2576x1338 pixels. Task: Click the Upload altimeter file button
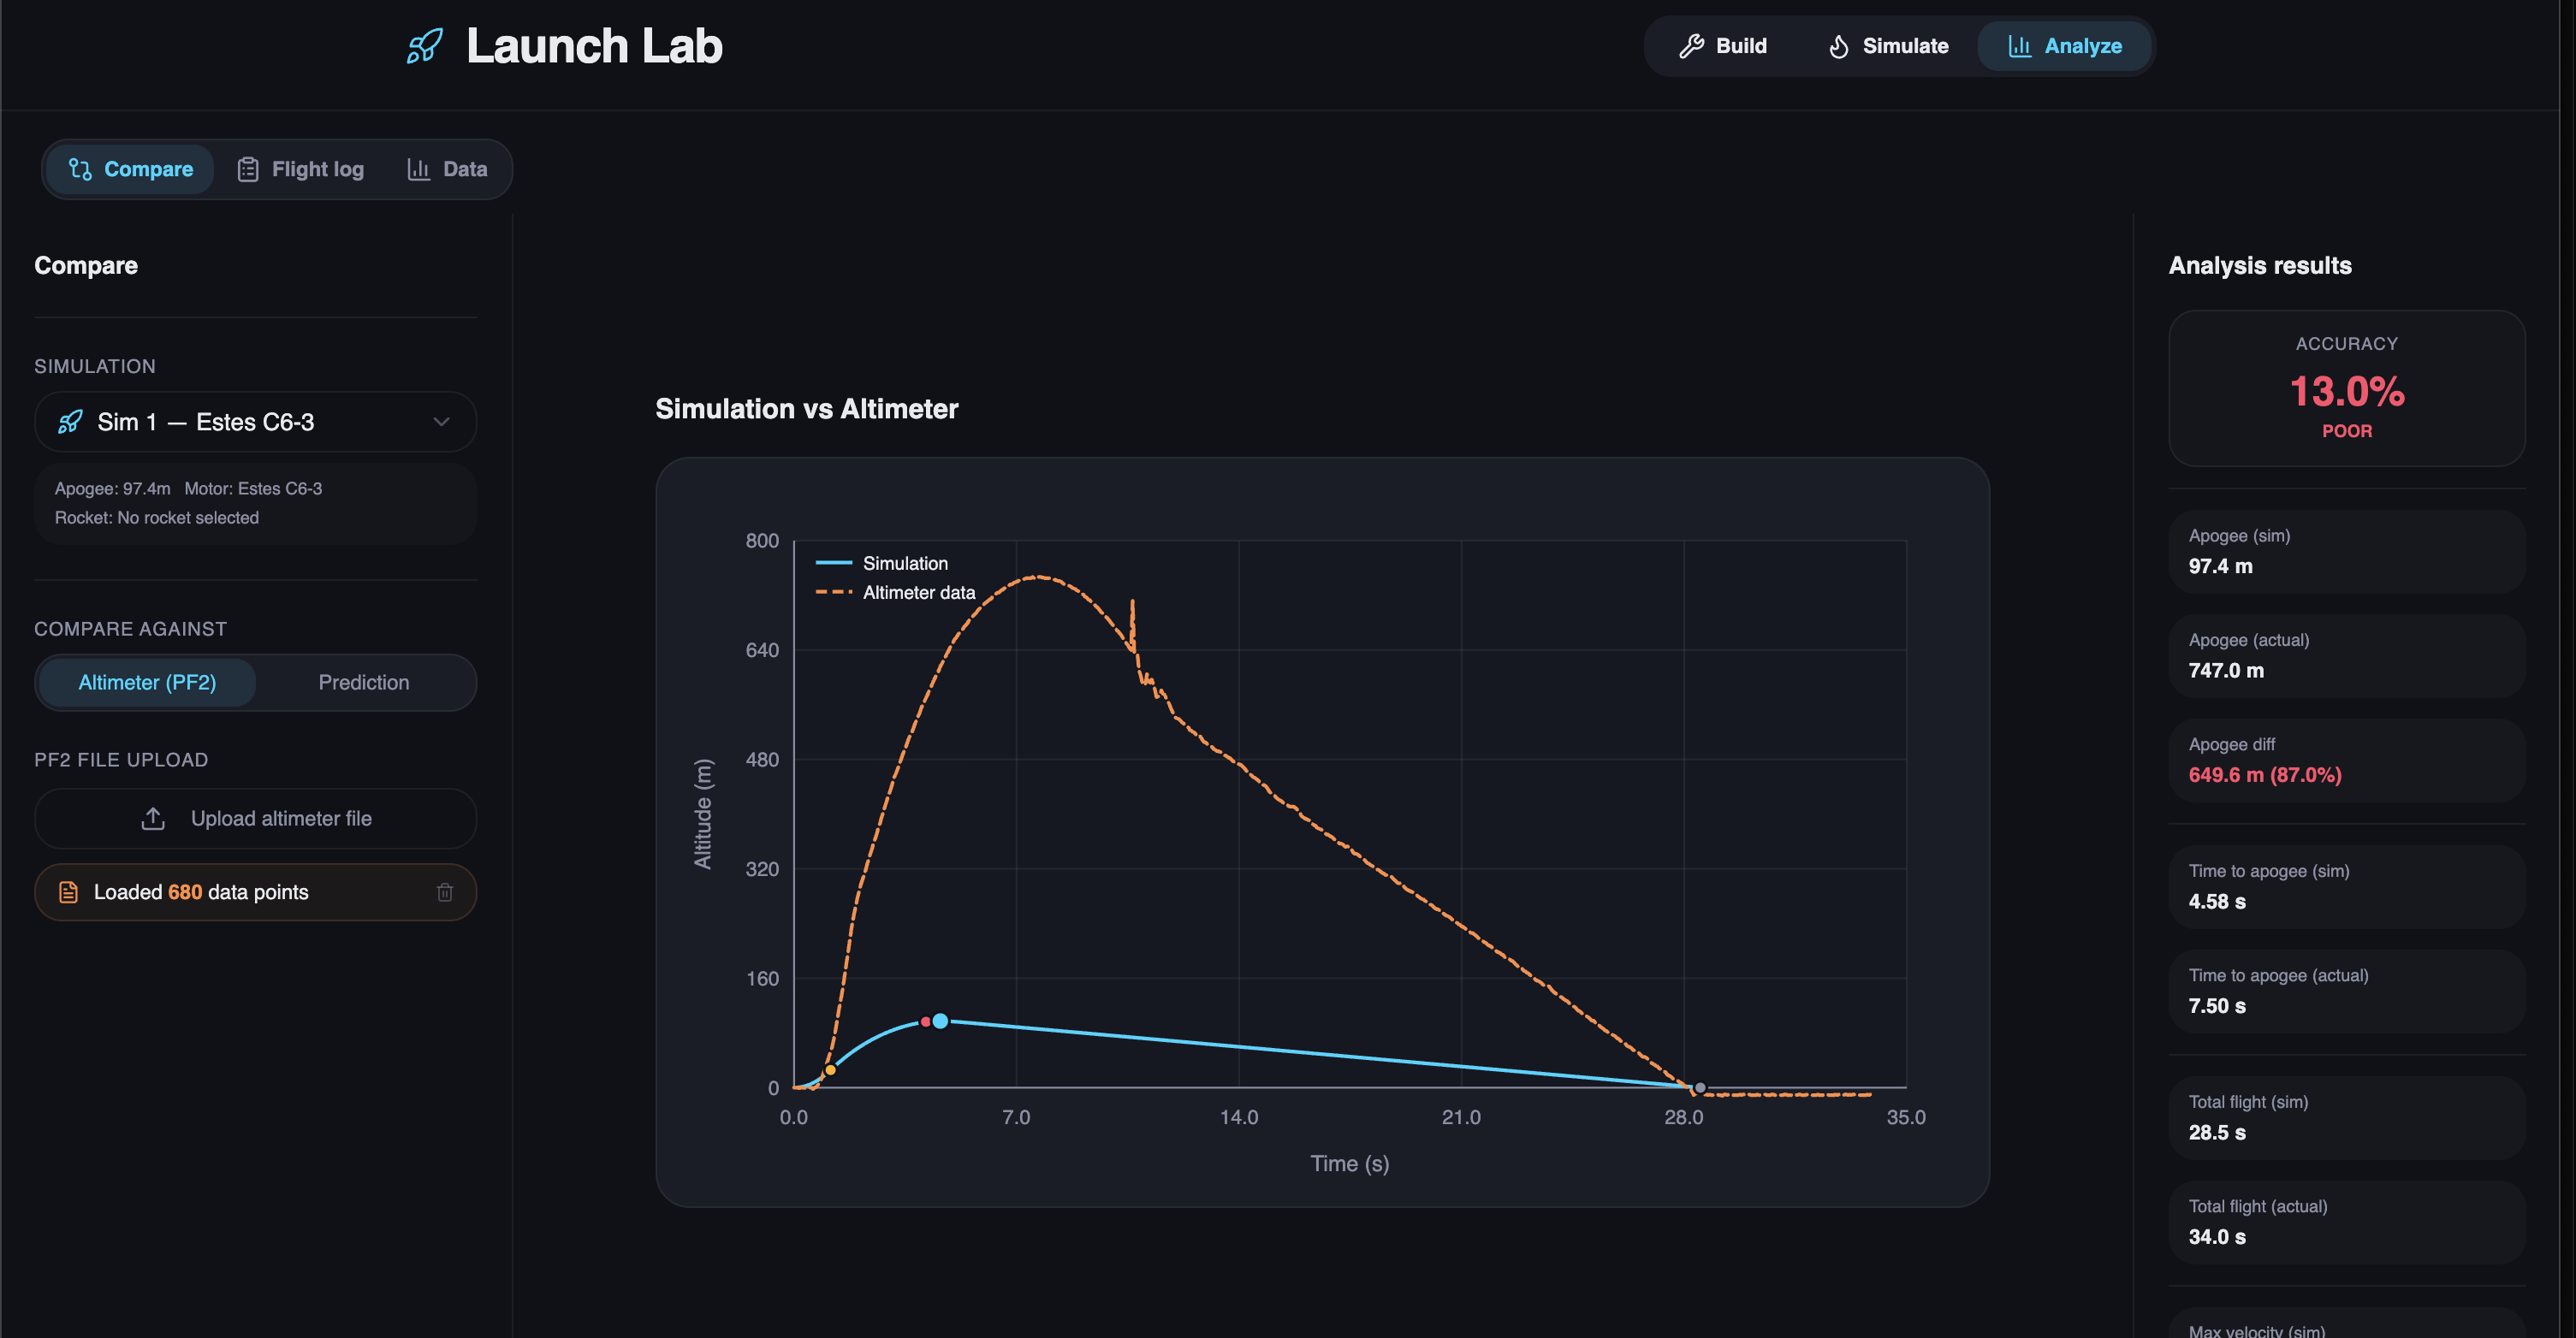point(255,819)
